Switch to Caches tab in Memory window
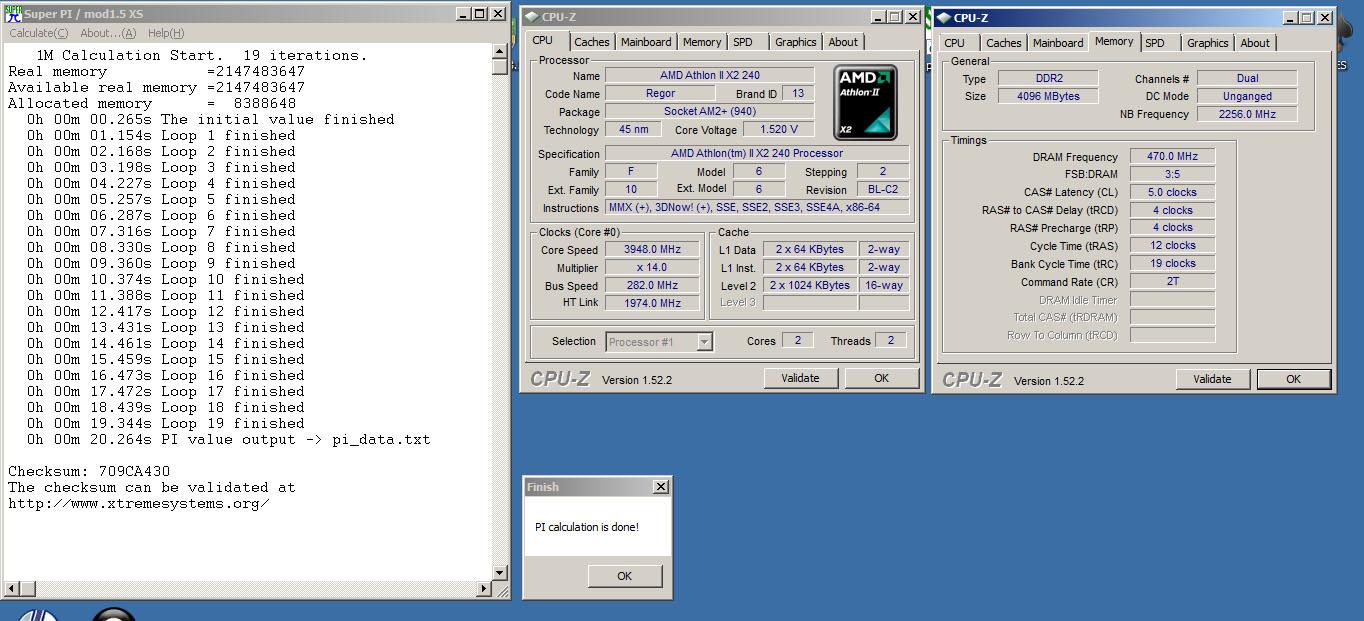This screenshot has height=621, width=1364. coord(1004,43)
